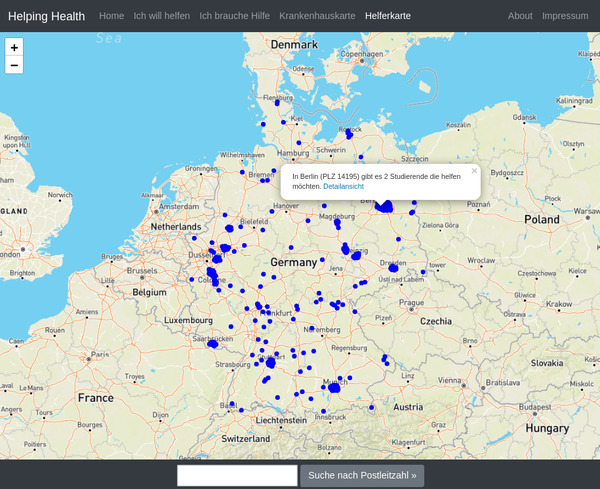Switch to the Krankenhauskarte map
Image resolution: width=600 pixels, height=489 pixels.
tap(317, 16)
